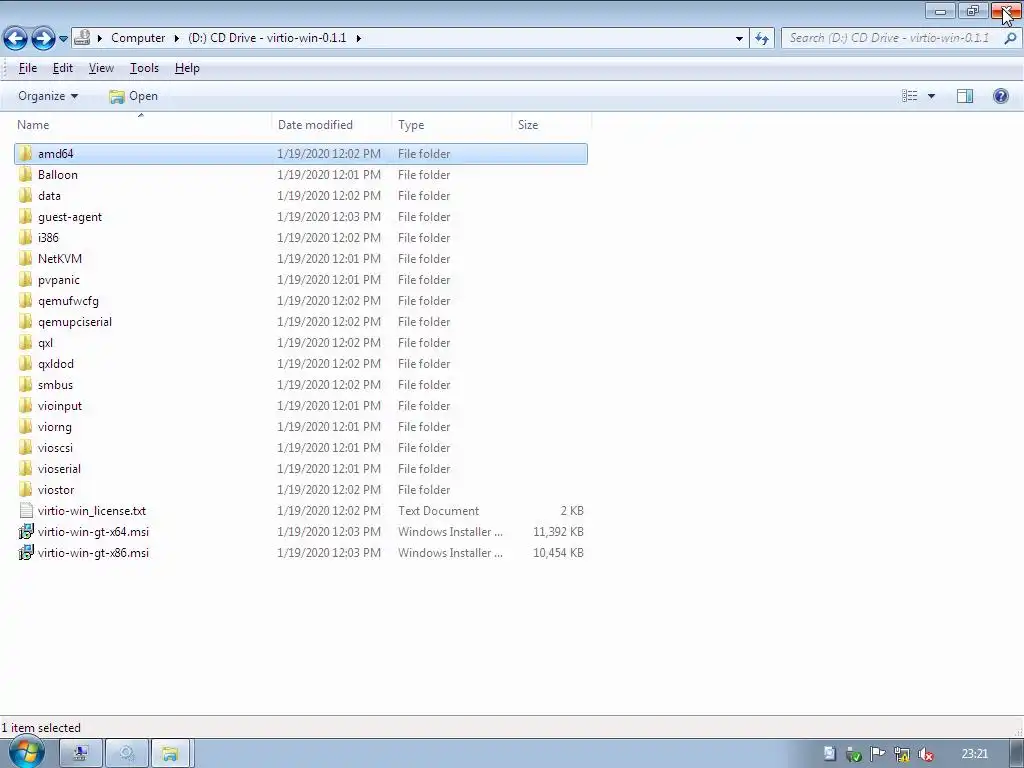
Task: Click the muted volume tray icon
Action: [x=925, y=754]
